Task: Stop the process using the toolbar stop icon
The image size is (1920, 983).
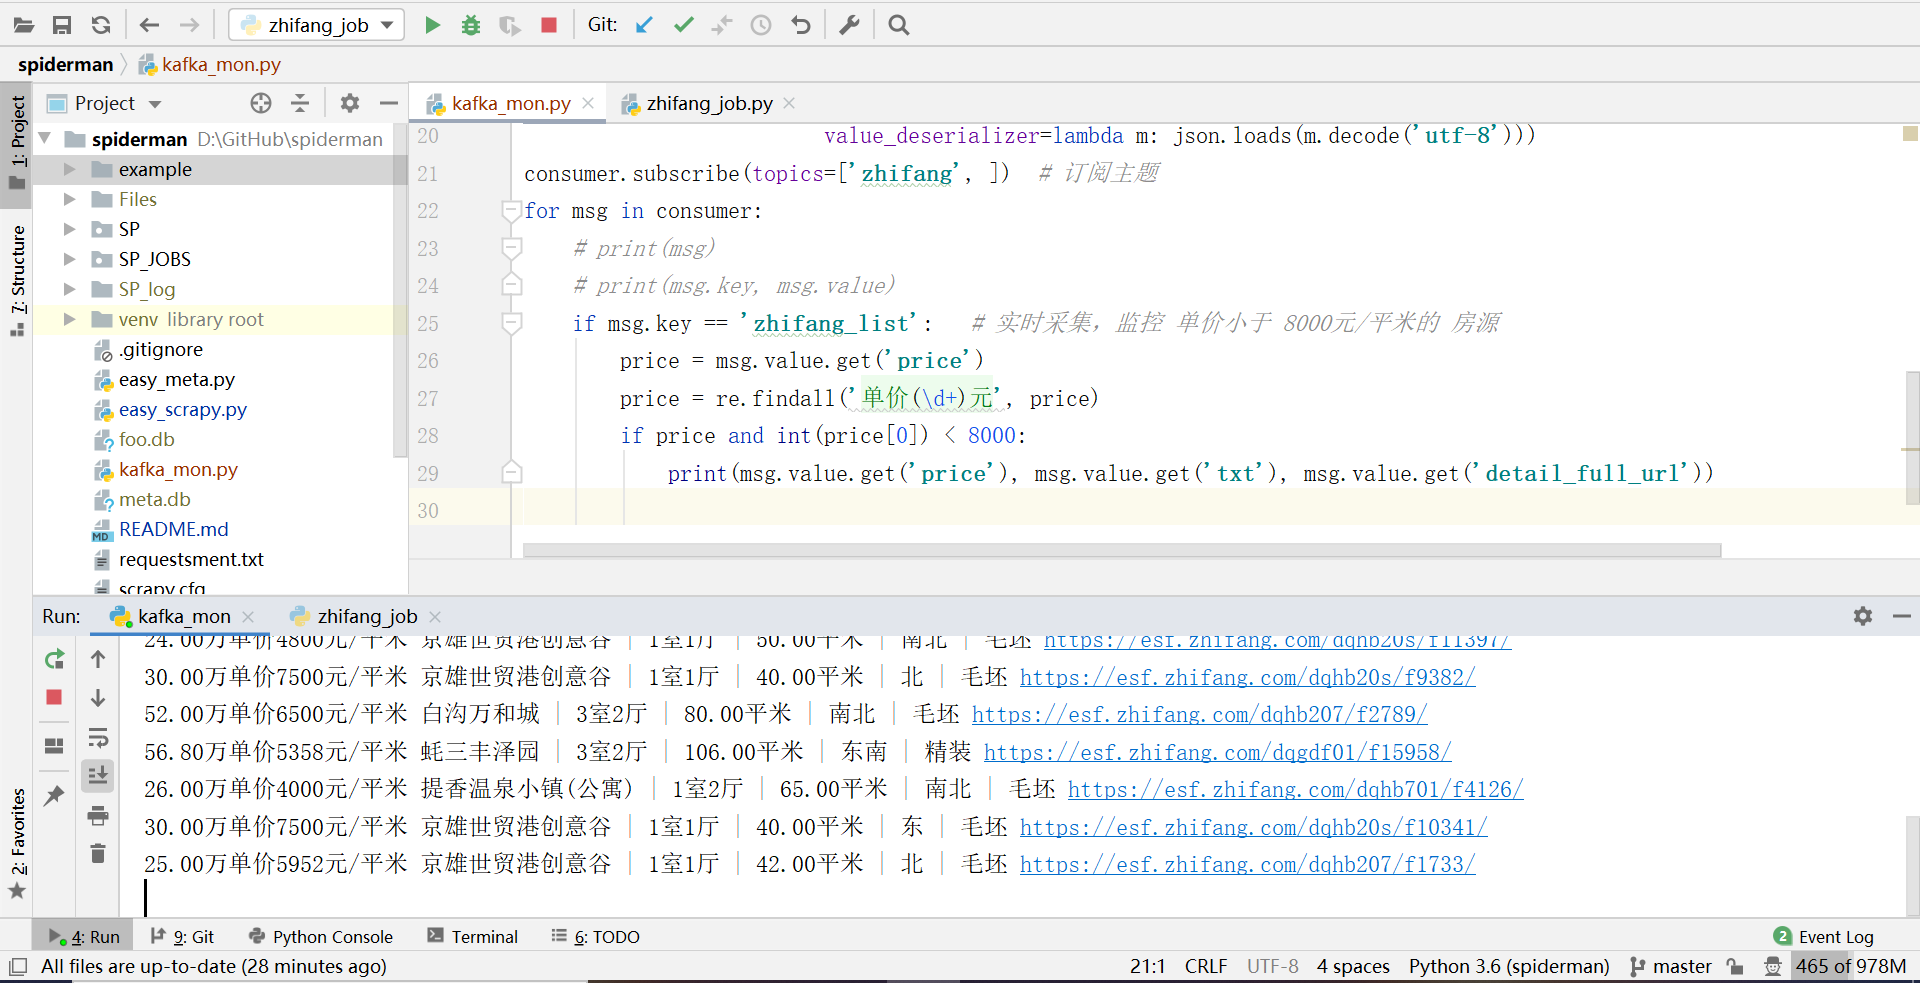Action: [548, 25]
